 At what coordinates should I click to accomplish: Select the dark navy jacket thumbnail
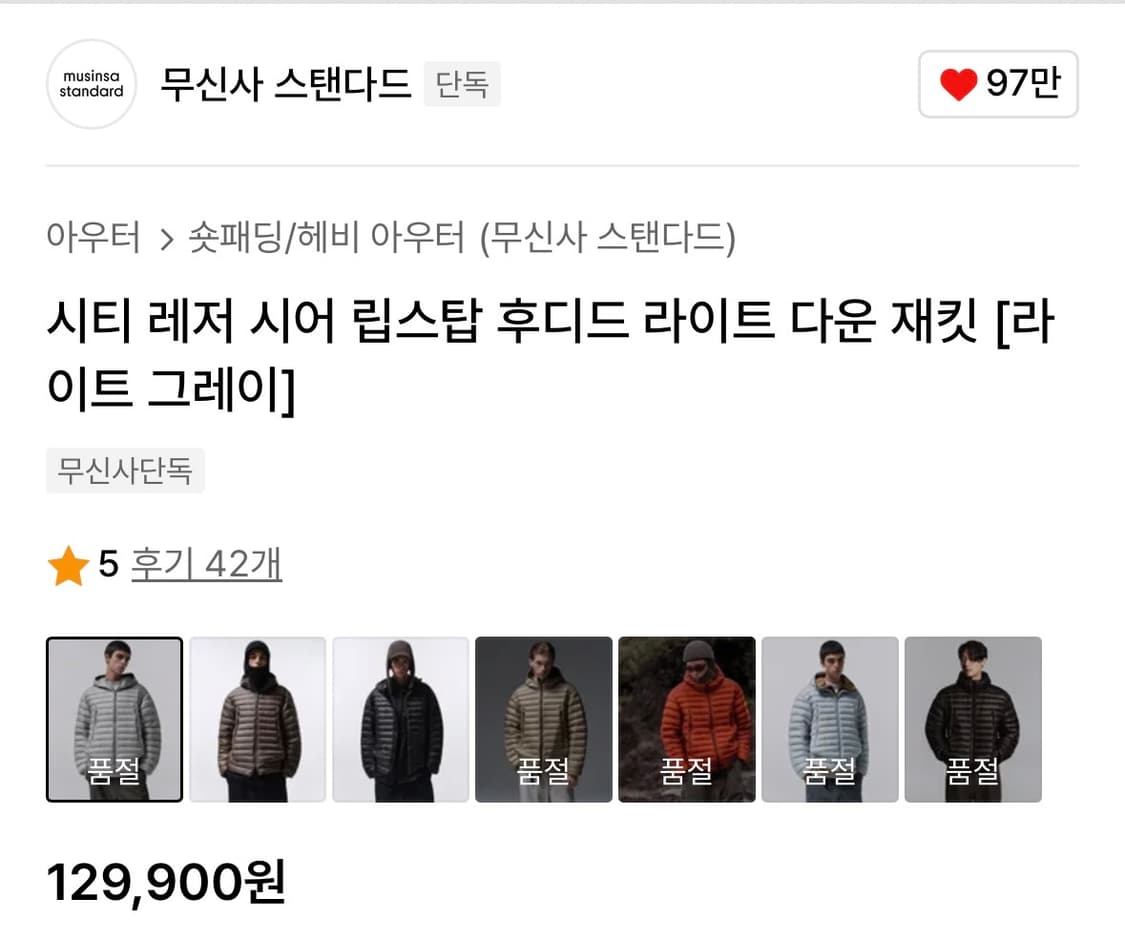click(400, 719)
